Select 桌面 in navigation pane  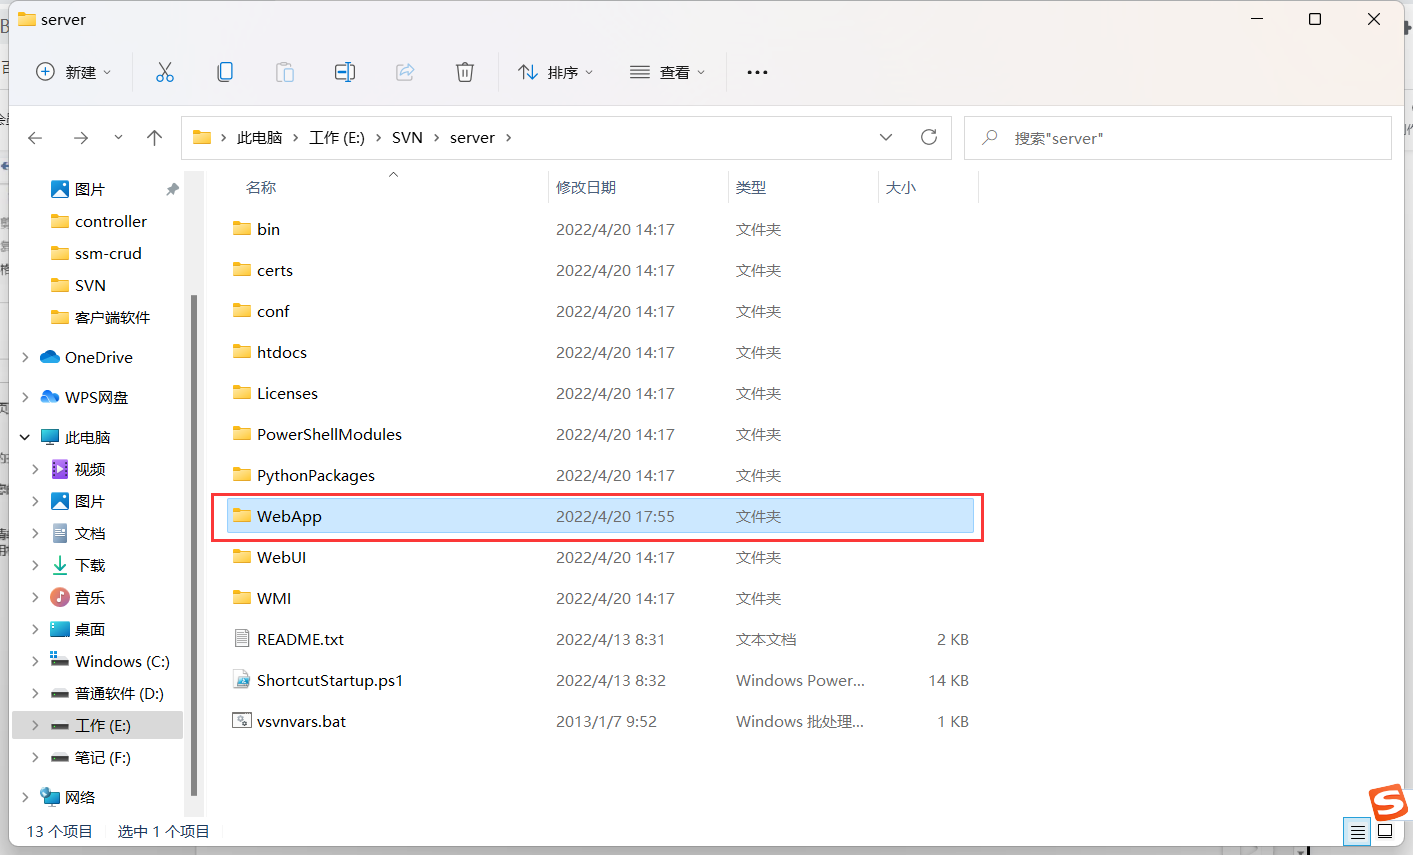pos(90,629)
